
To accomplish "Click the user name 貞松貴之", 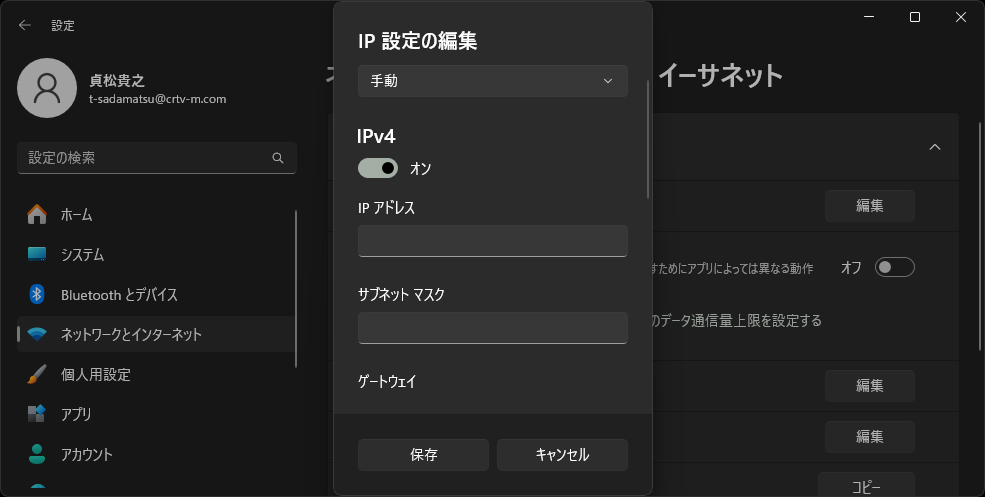I will point(117,80).
